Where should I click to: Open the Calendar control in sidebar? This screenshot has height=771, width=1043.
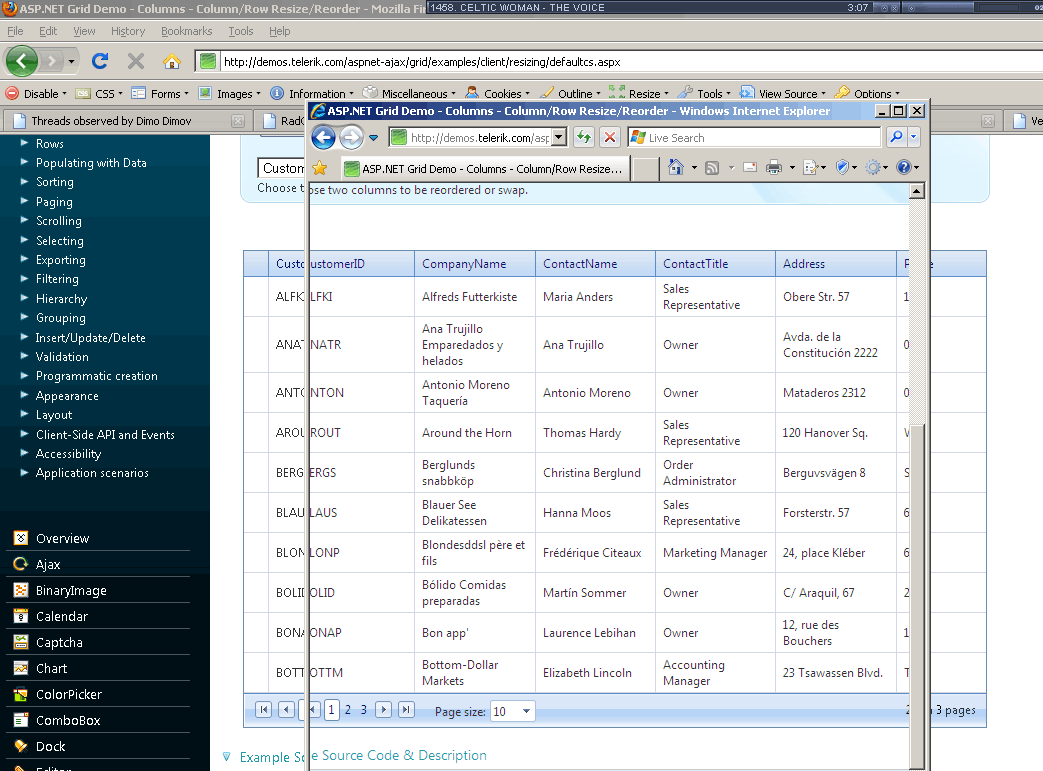(x=62, y=617)
